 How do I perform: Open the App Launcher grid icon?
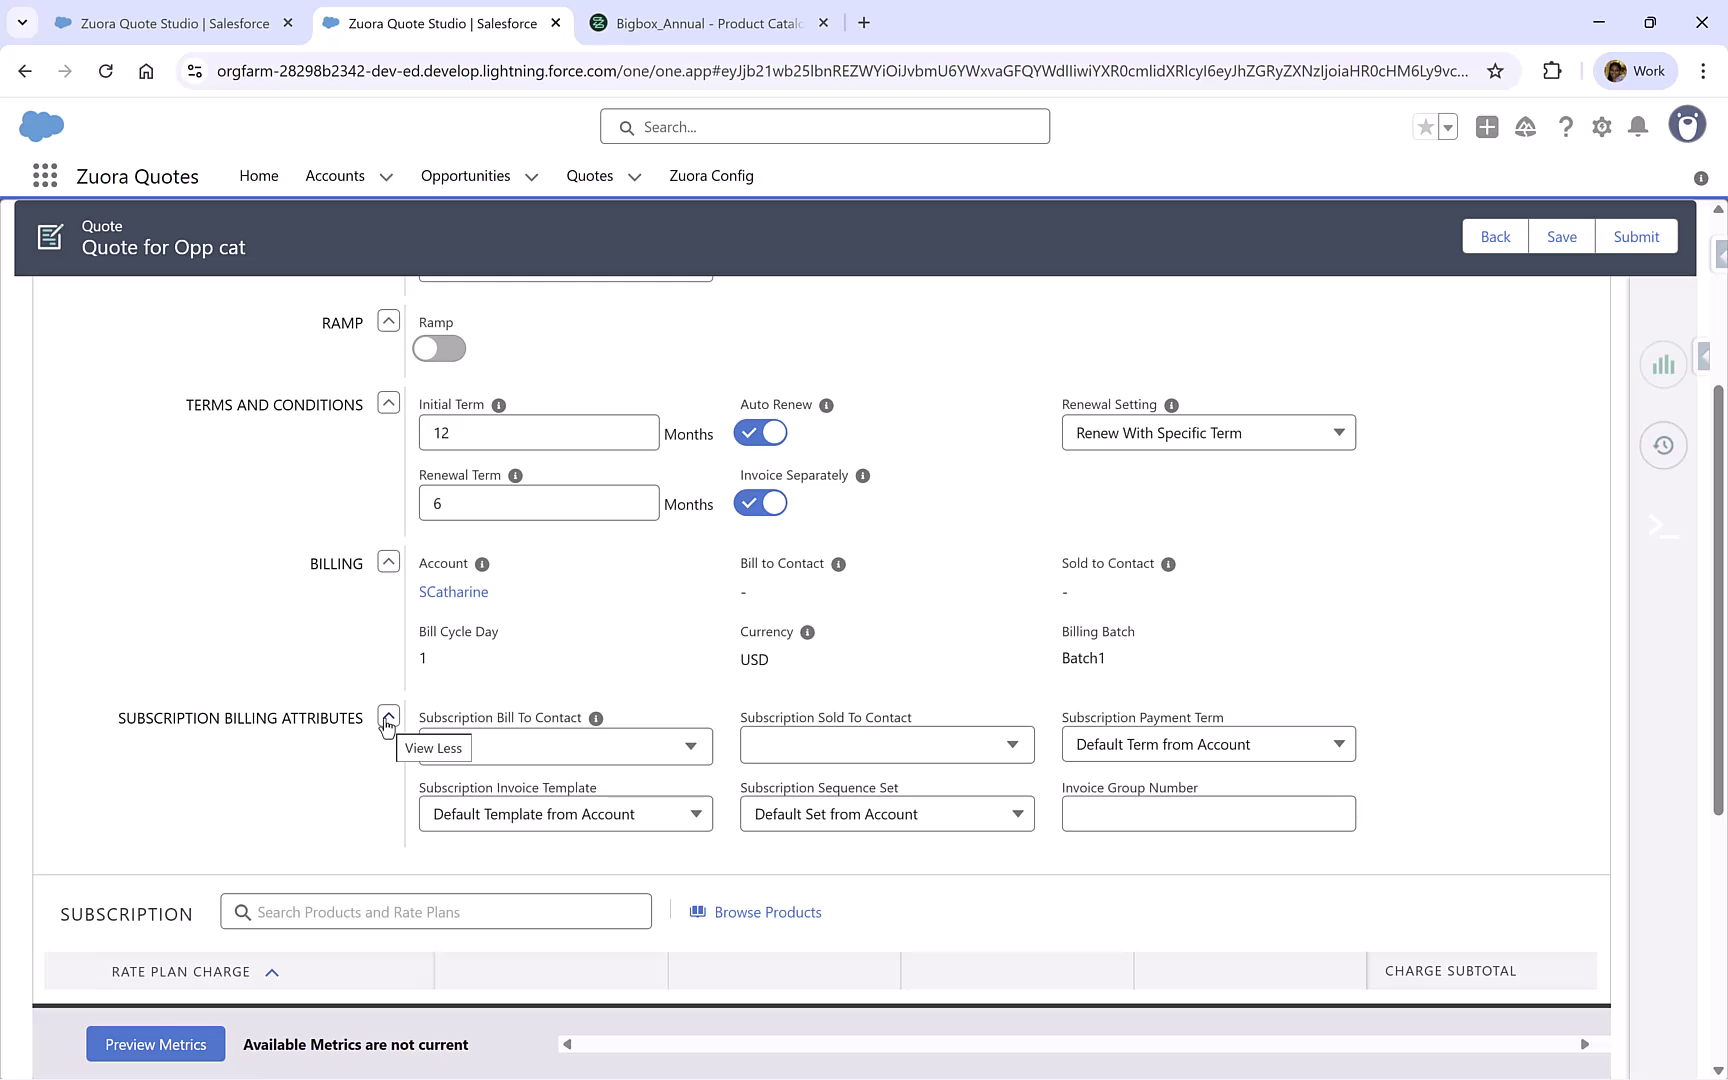(x=44, y=175)
